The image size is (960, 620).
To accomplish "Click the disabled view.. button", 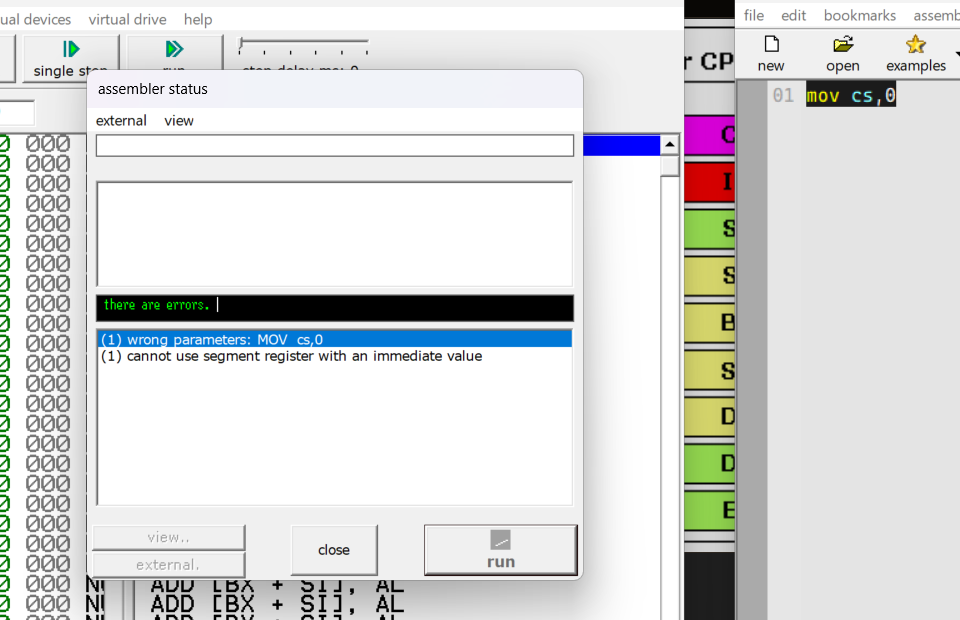I will click(169, 537).
